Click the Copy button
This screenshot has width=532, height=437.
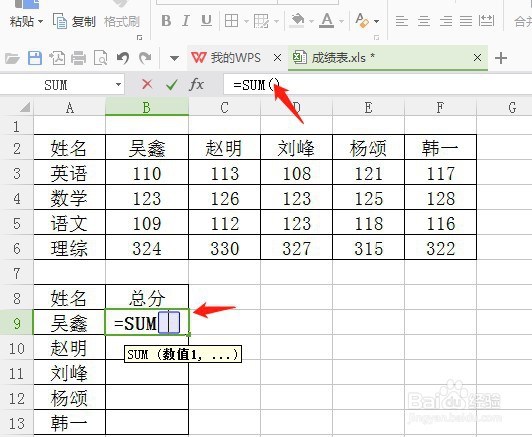(75, 21)
